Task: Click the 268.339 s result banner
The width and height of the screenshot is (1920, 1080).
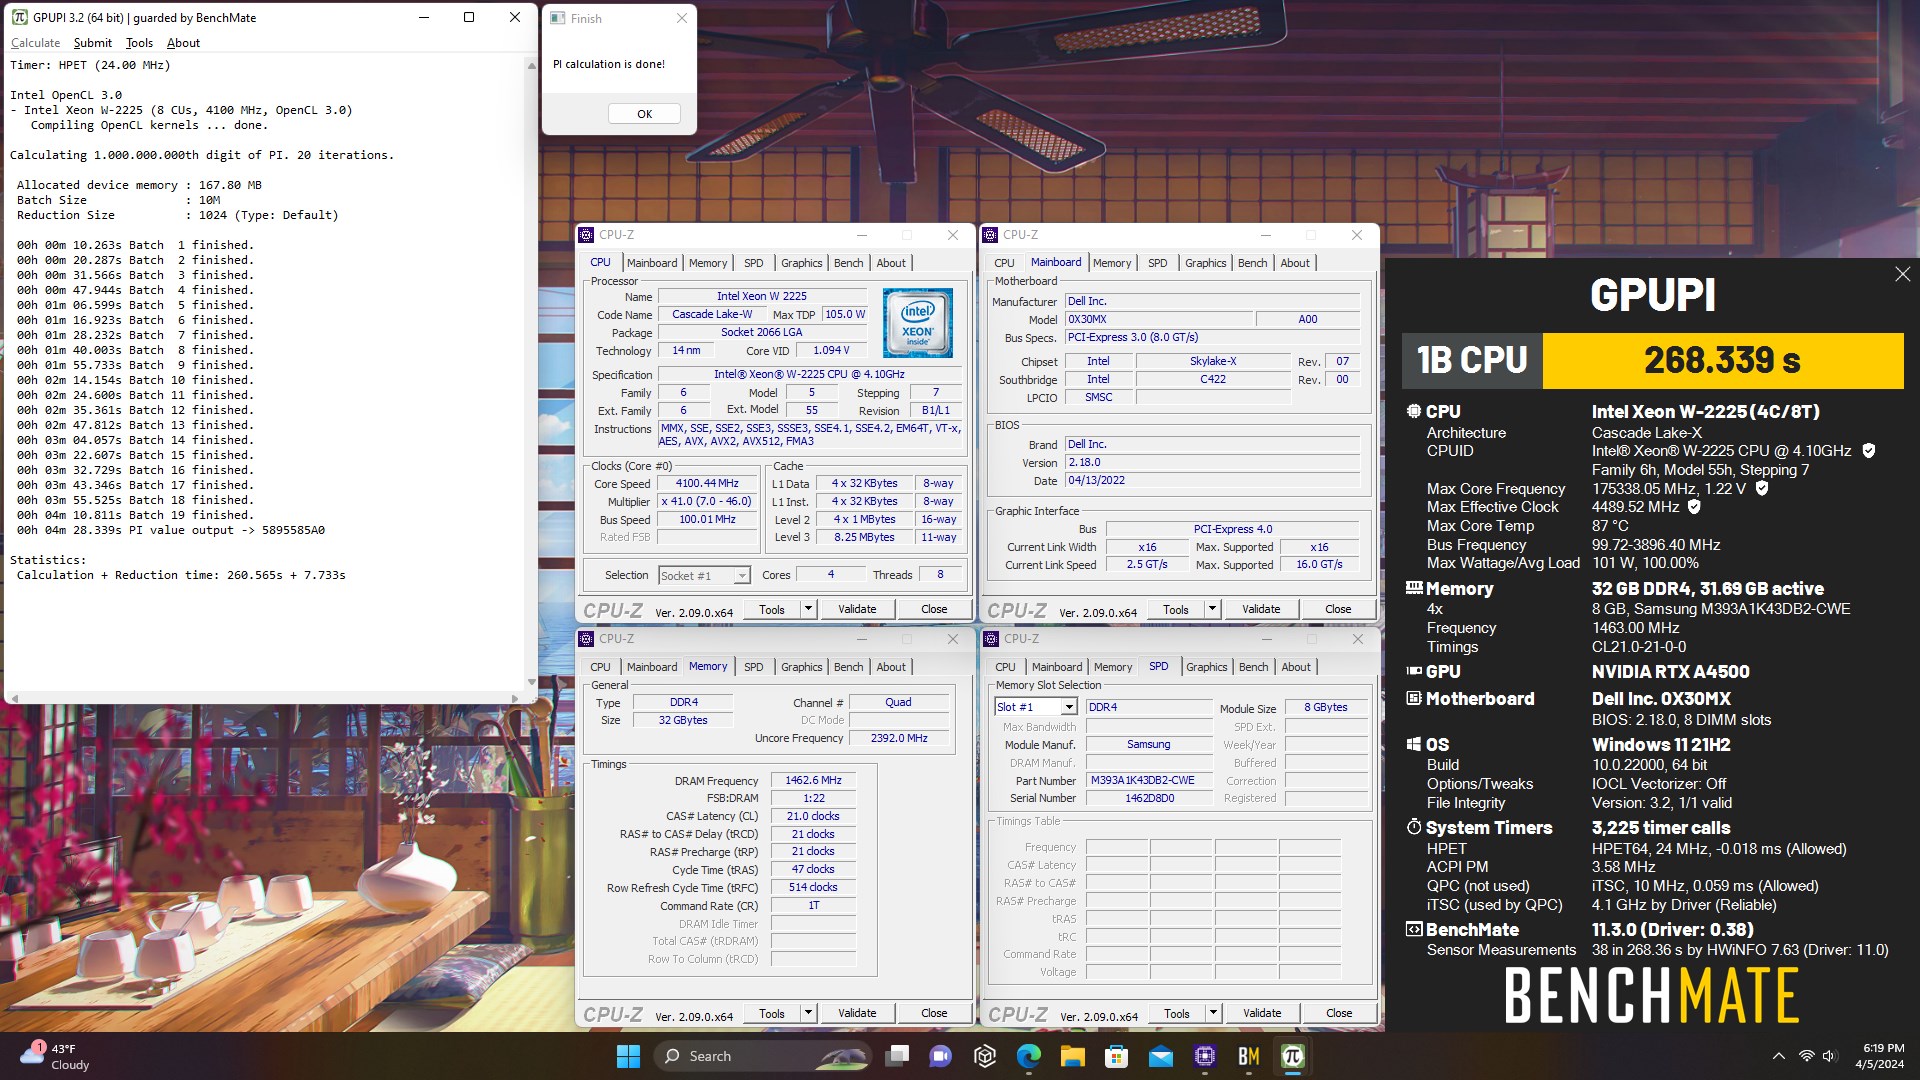Action: [x=1722, y=360]
